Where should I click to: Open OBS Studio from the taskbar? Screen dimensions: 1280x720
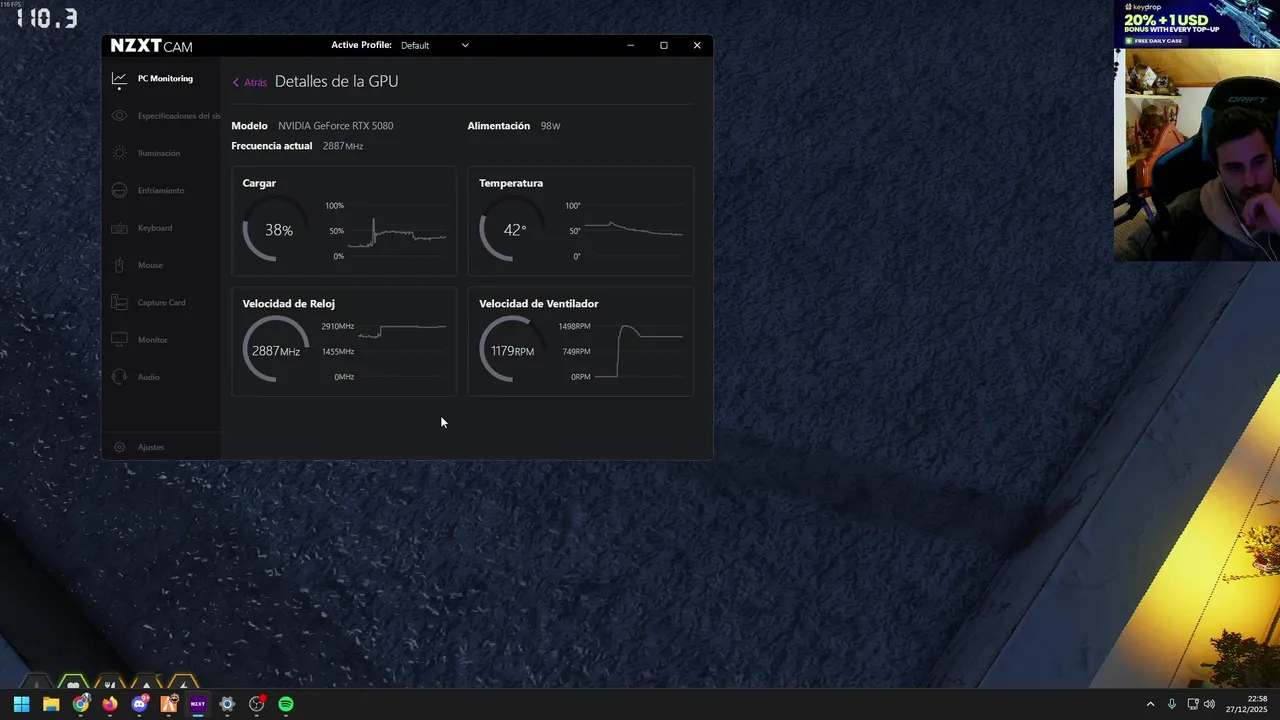(x=257, y=704)
